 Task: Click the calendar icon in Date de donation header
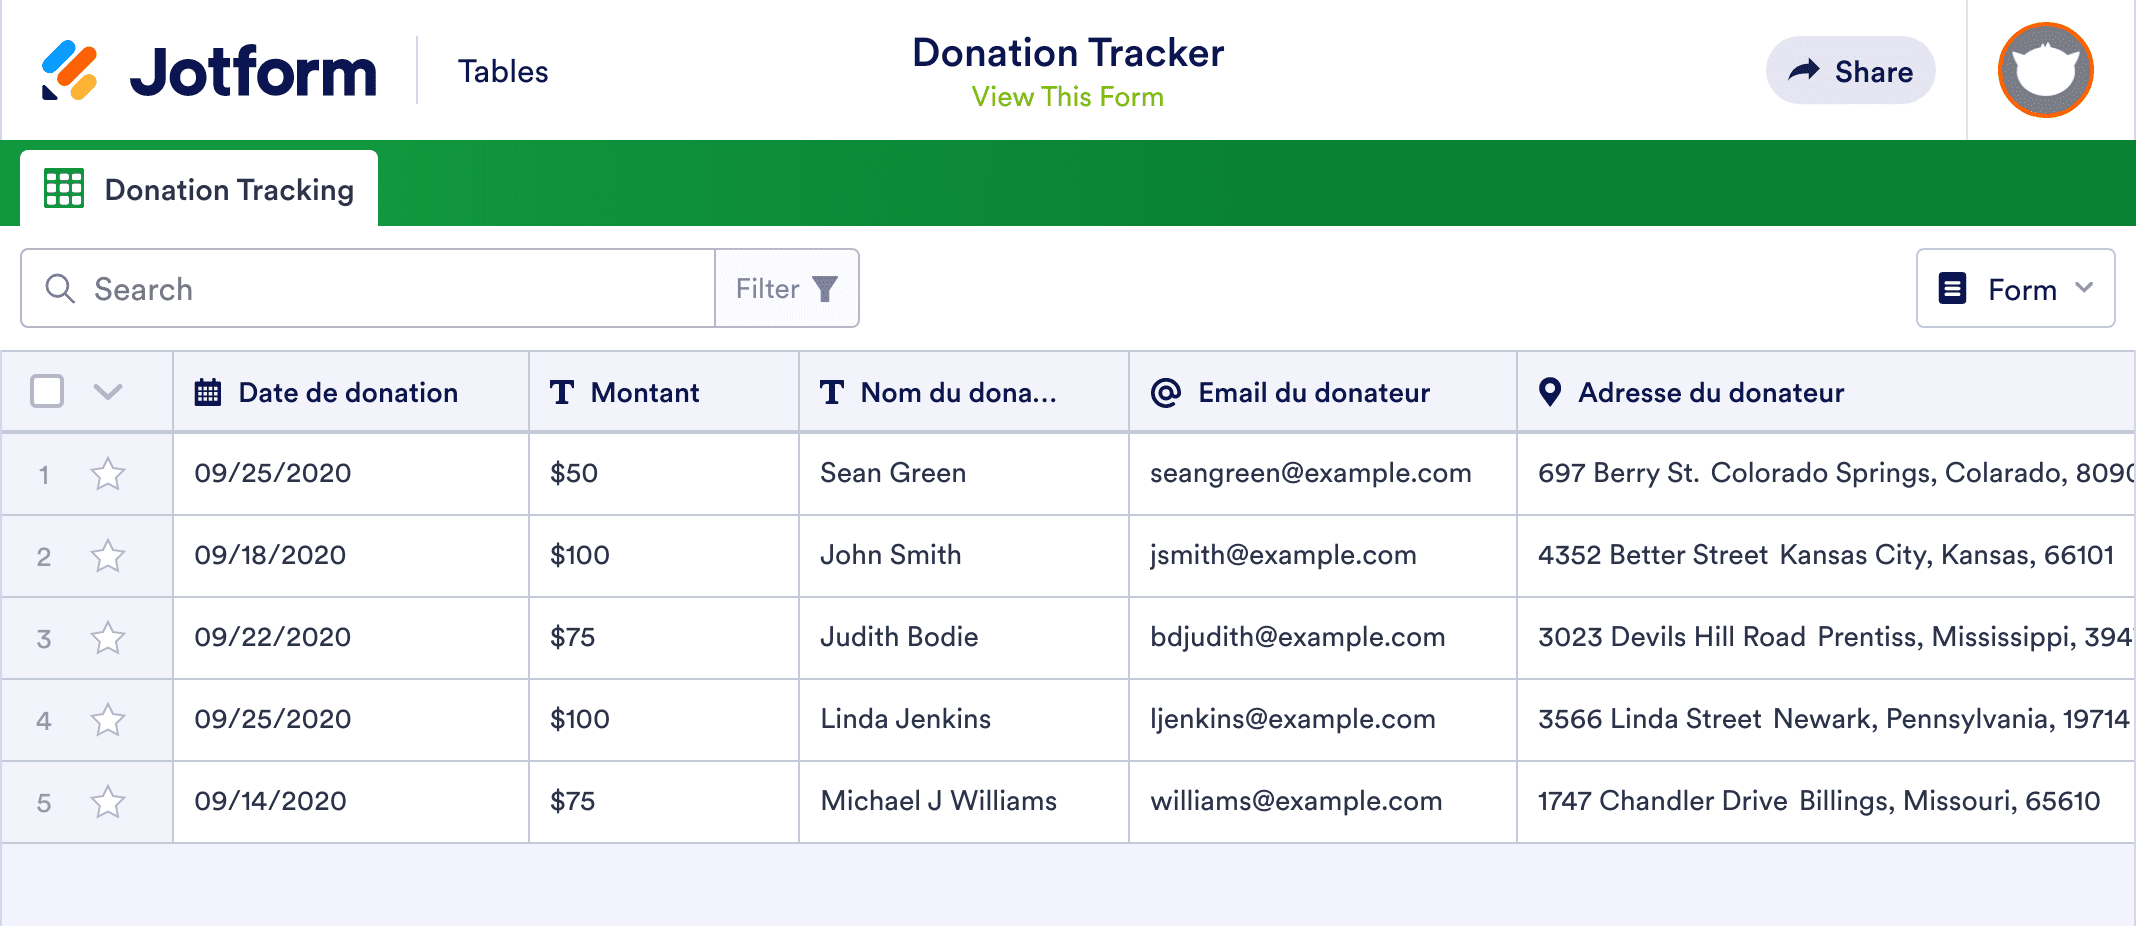coord(208,393)
